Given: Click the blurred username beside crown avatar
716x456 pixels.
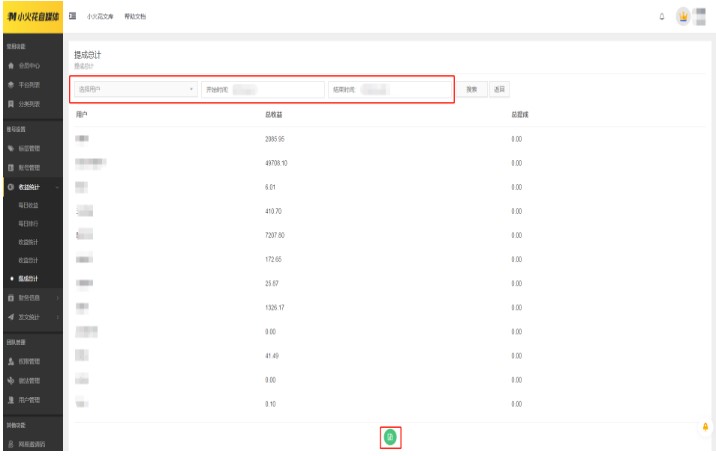Looking at the screenshot, I should point(700,17).
